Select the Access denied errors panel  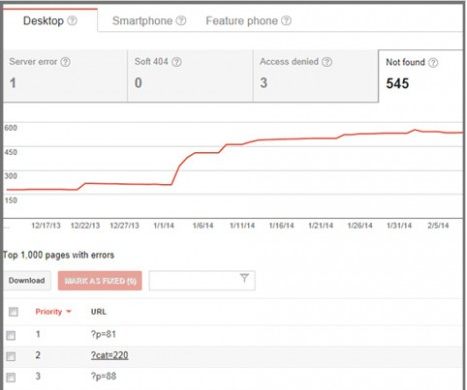tap(316, 76)
